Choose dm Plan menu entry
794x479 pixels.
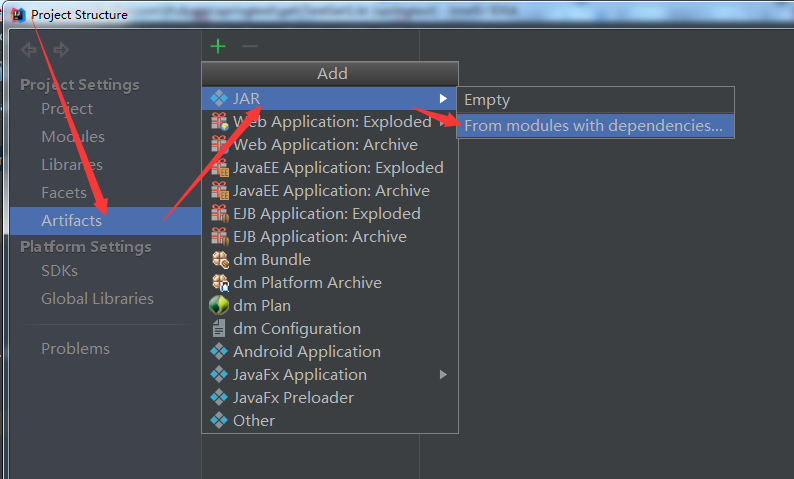tap(330, 305)
